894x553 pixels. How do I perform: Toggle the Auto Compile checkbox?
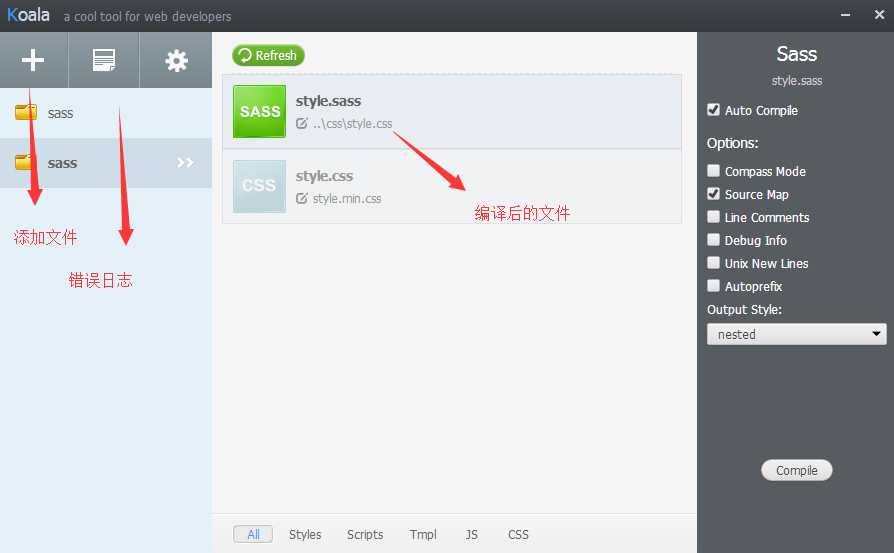713,109
